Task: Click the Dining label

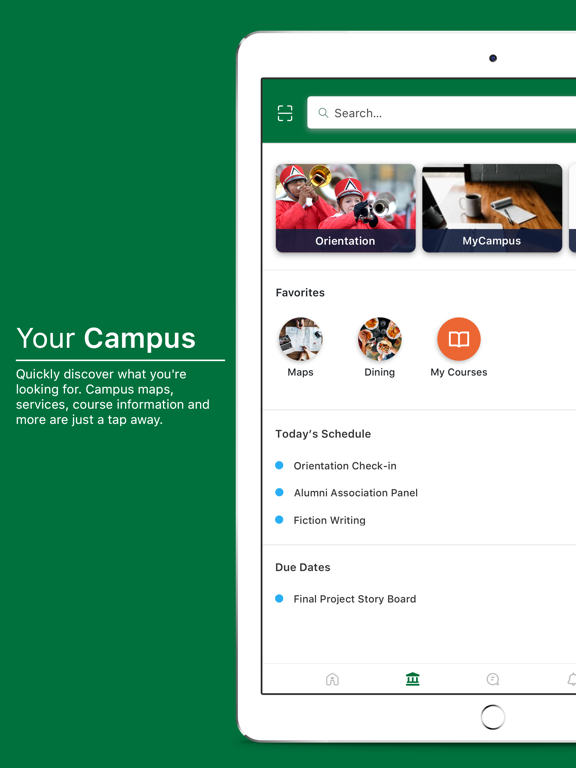Action: (x=380, y=372)
